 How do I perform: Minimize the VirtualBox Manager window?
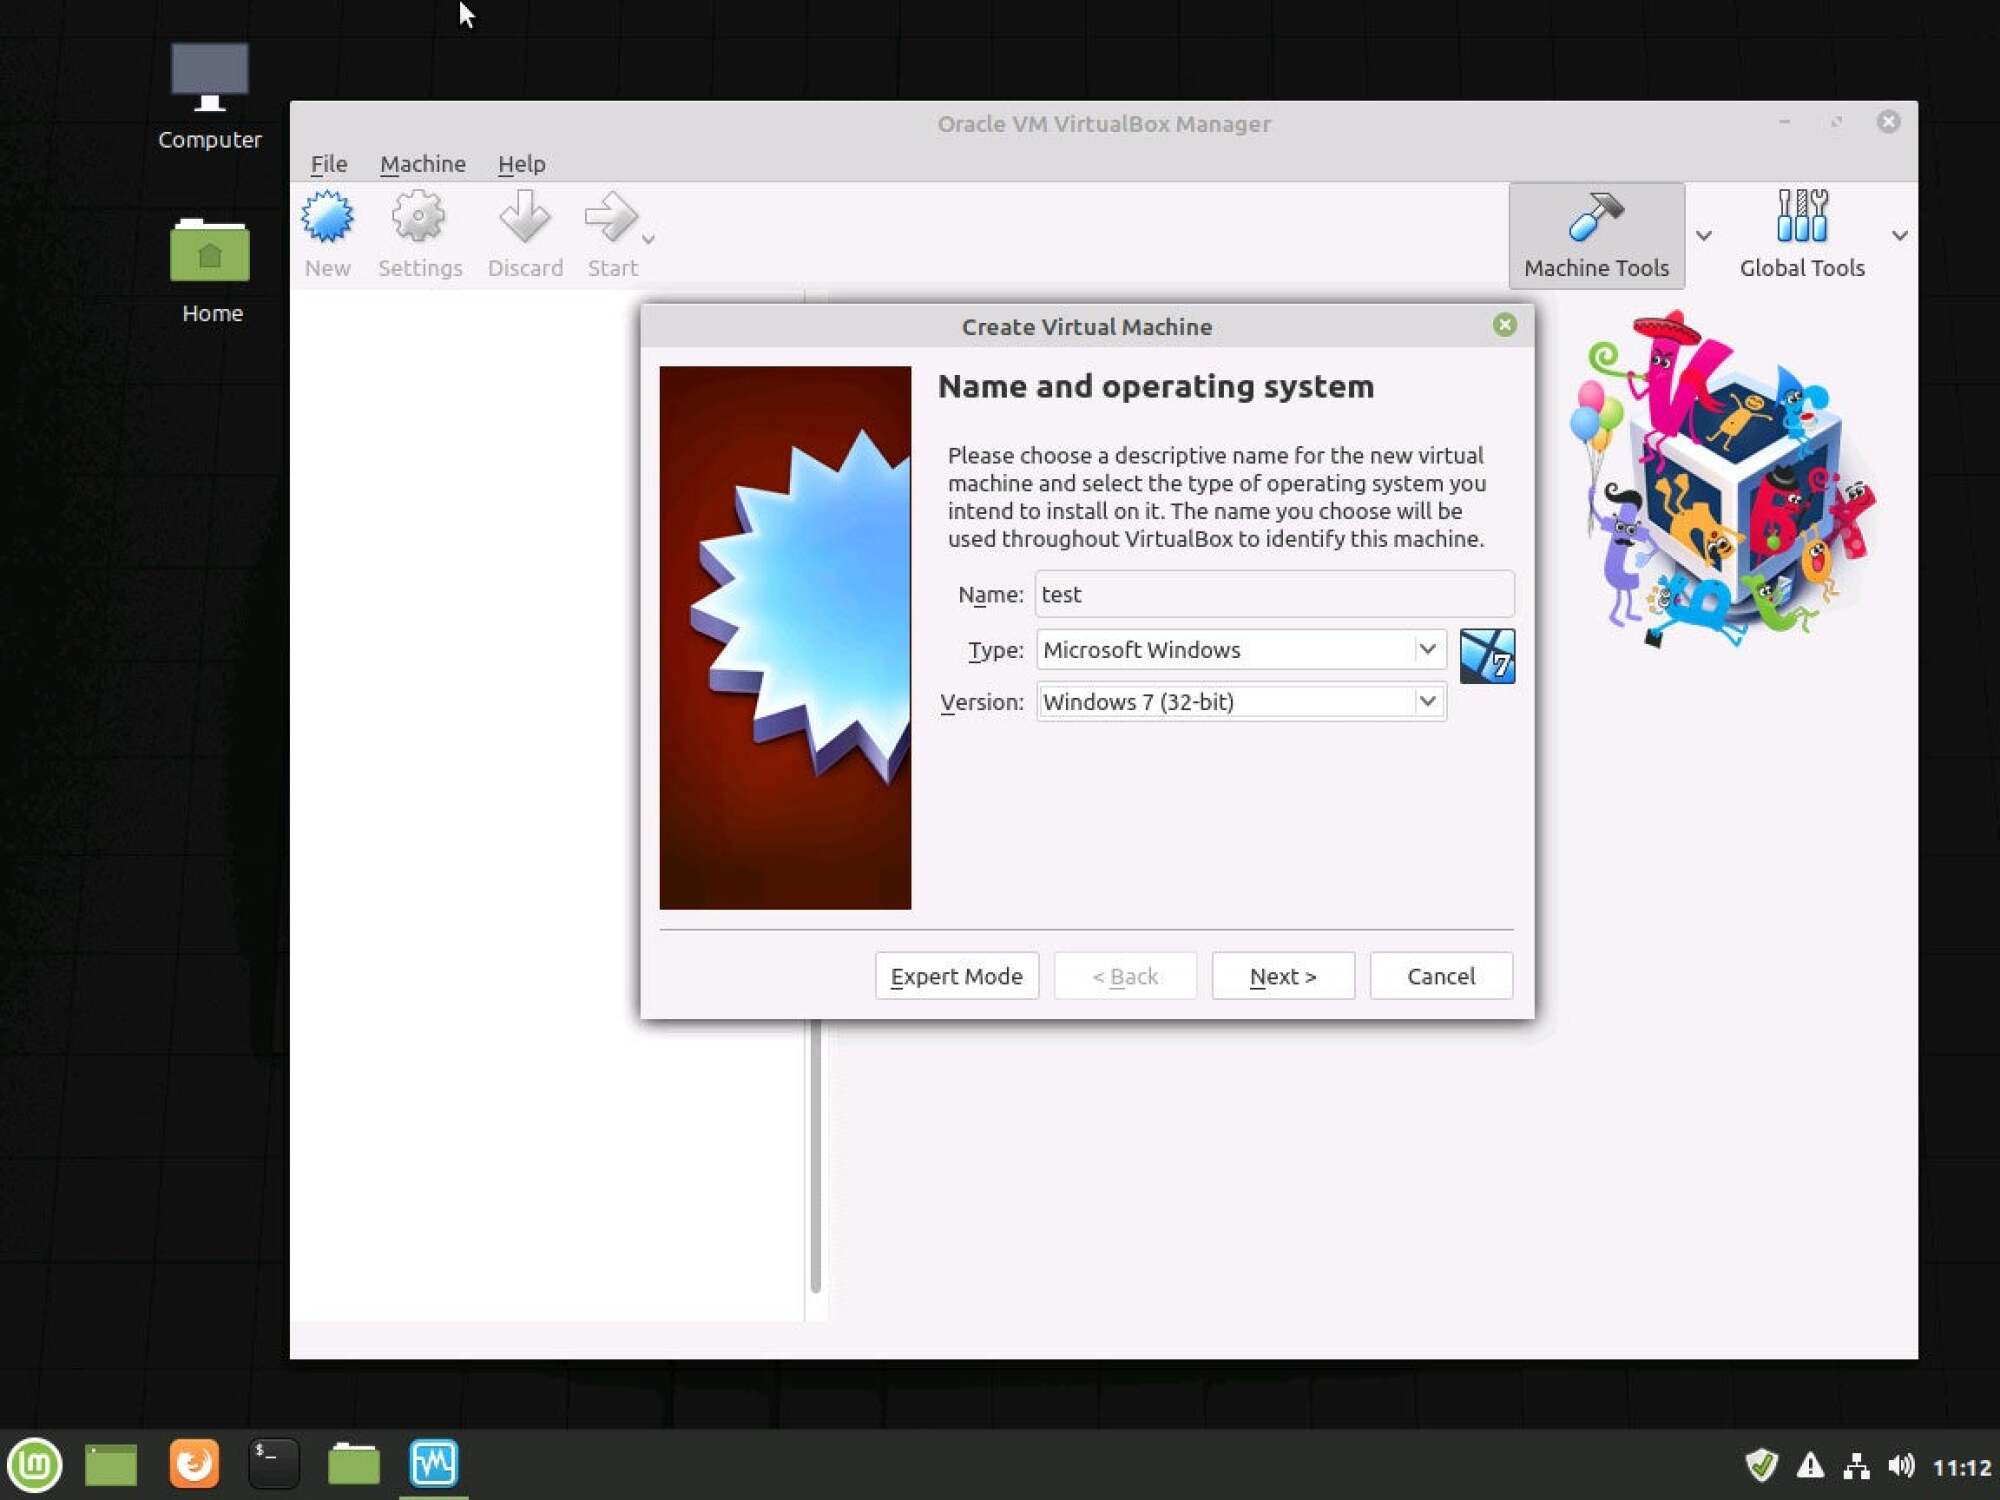1784,122
